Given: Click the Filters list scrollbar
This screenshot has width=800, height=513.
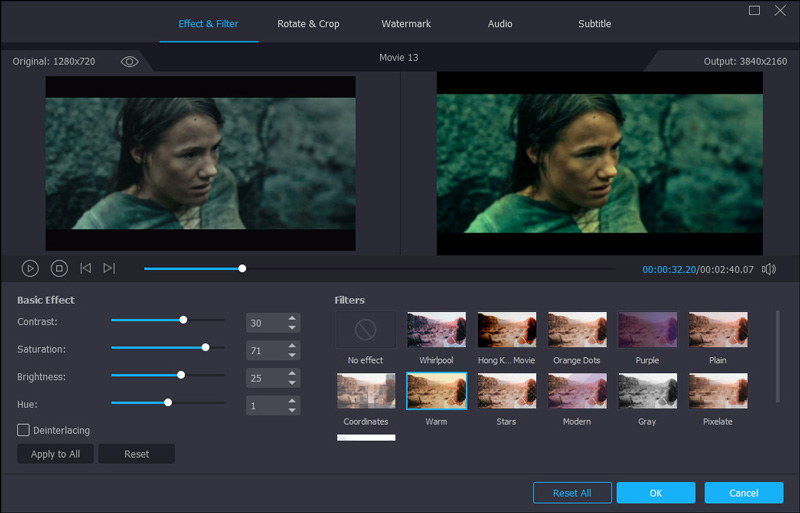Looking at the screenshot, I should (x=778, y=356).
